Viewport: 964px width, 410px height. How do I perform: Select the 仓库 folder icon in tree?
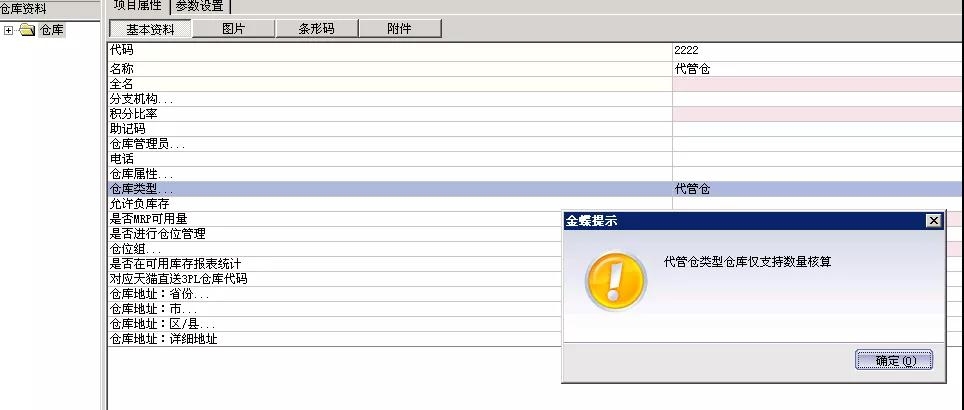[28, 30]
